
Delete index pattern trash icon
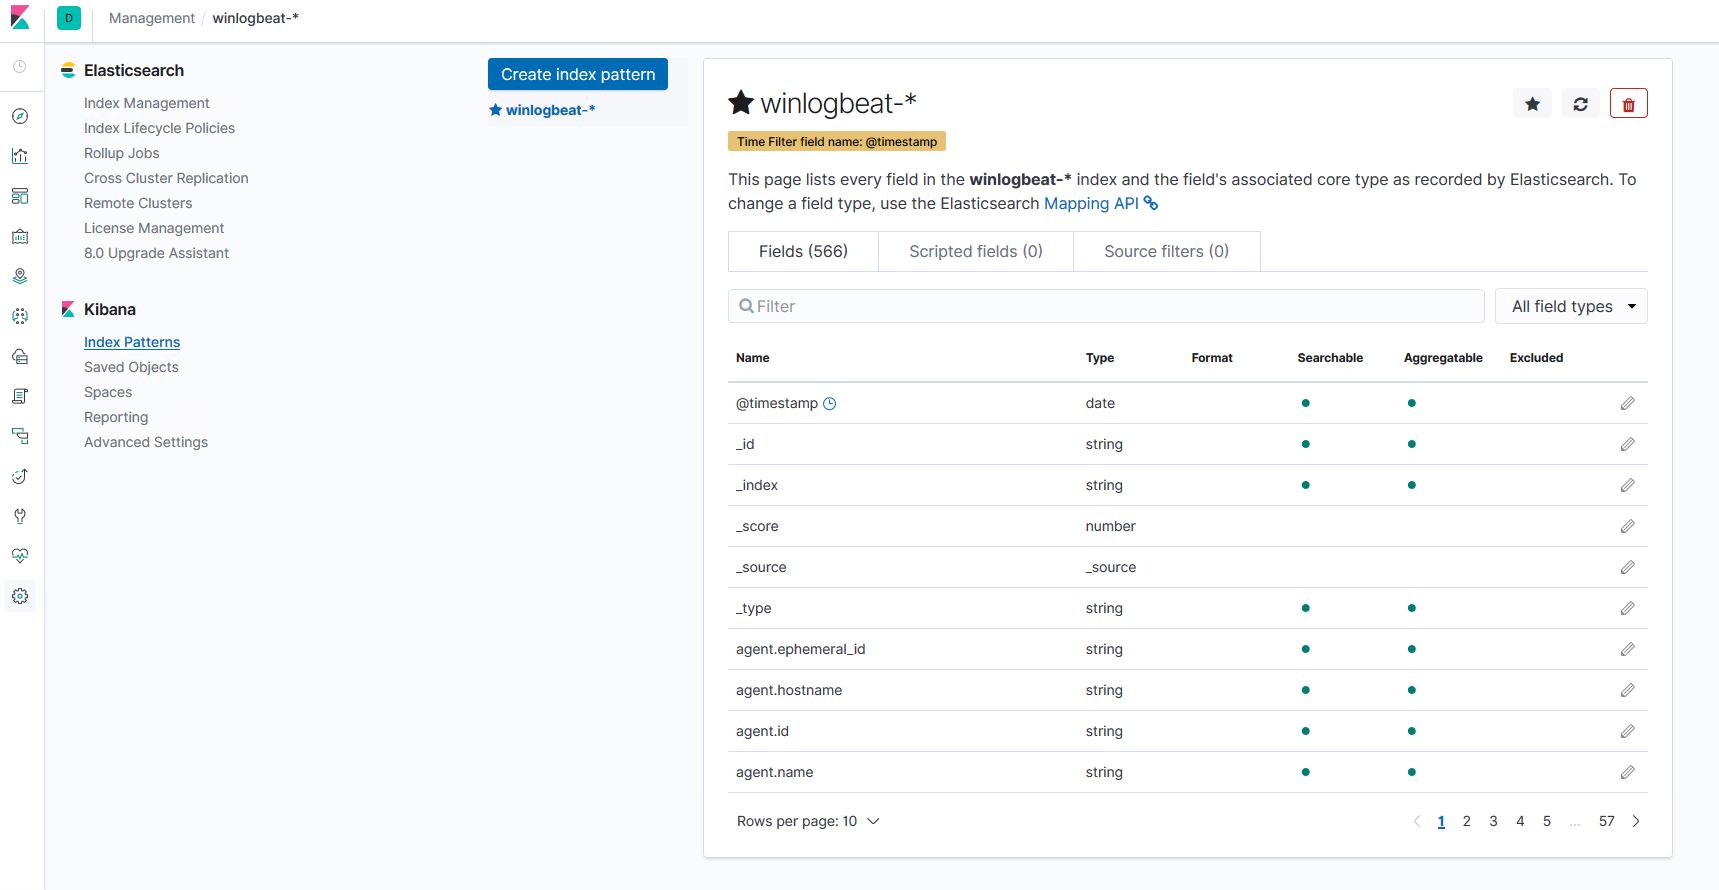[x=1628, y=104]
